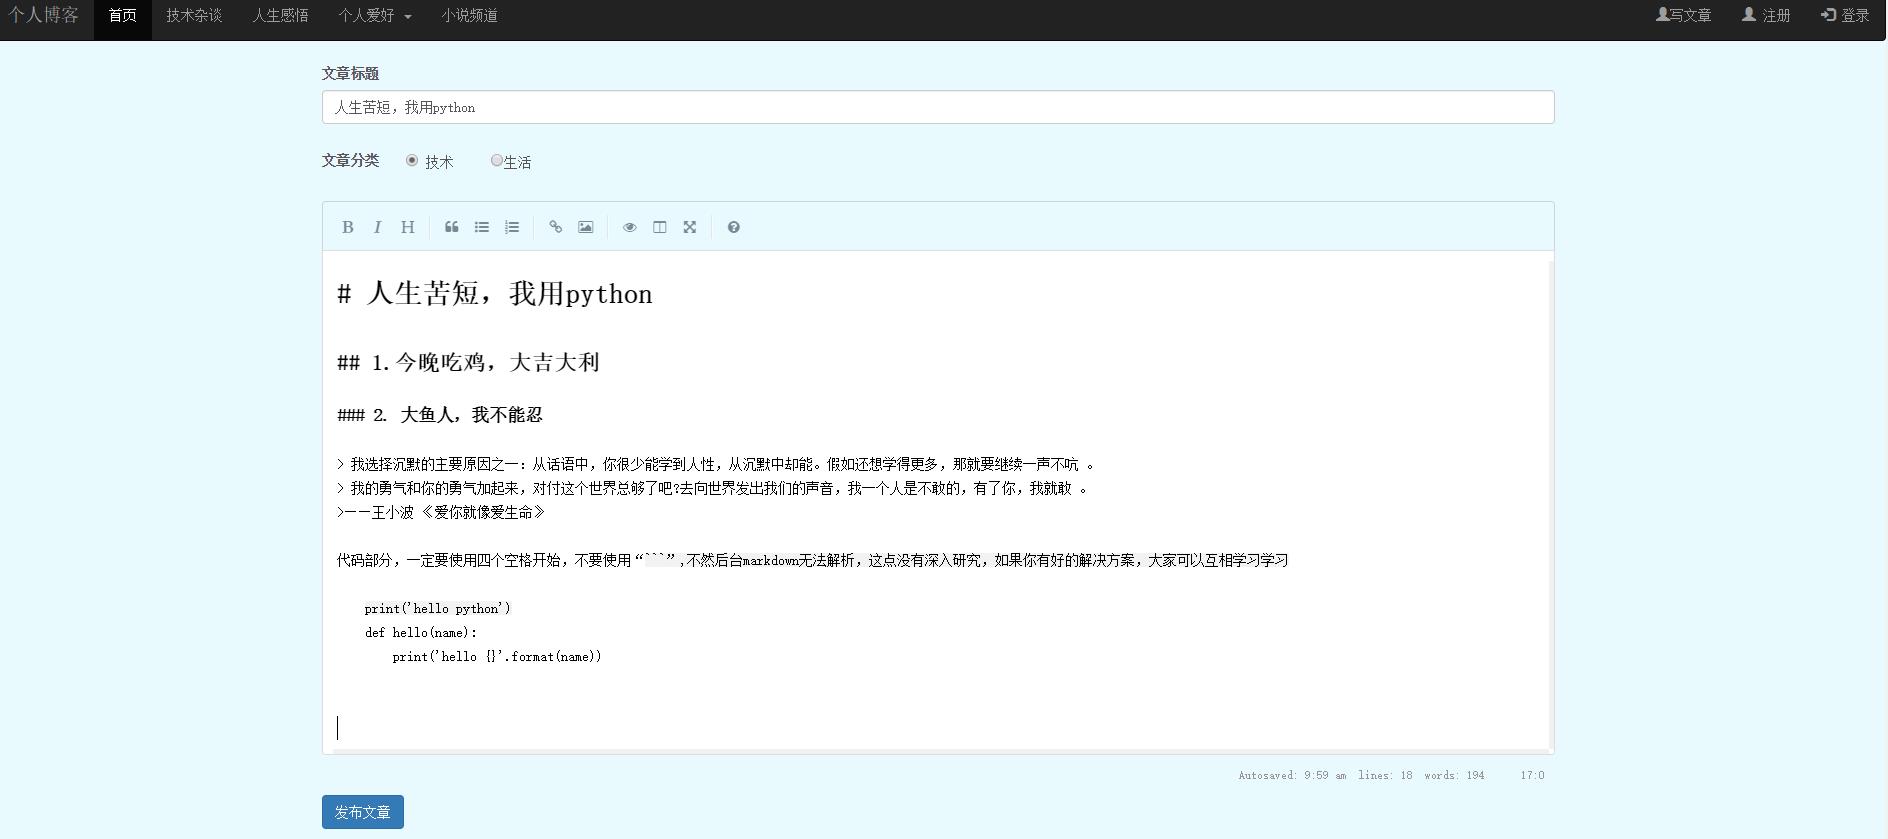
Task: Apply bold formatting in the editor toolbar
Action: coord(347,227)
